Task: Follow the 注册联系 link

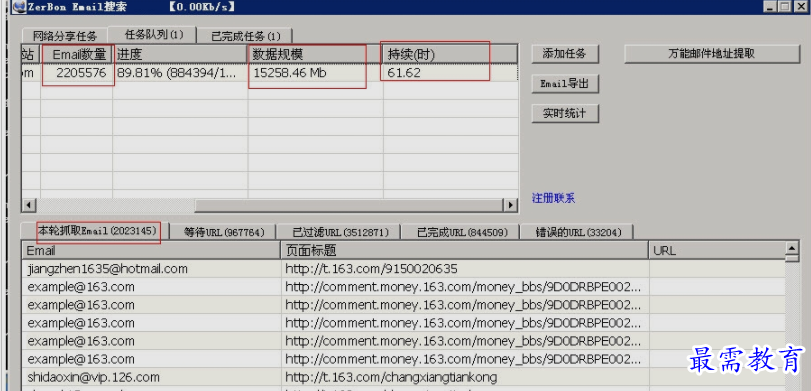Action: (x=553, y=198)
